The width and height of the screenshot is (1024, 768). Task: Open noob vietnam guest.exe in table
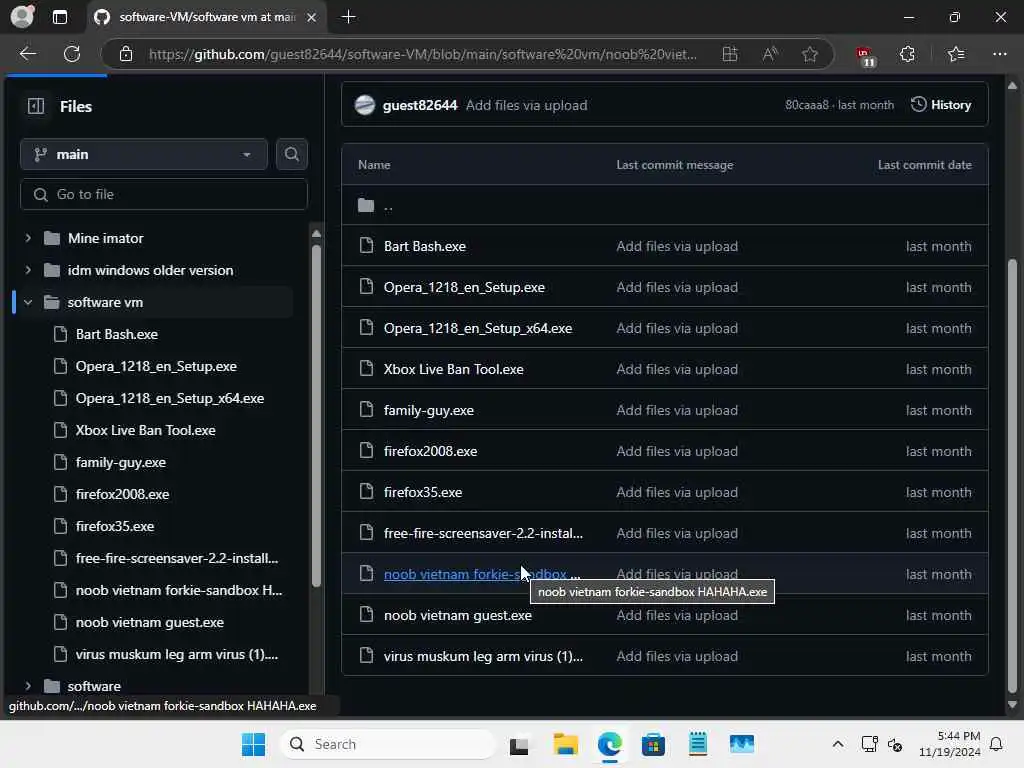458,616
